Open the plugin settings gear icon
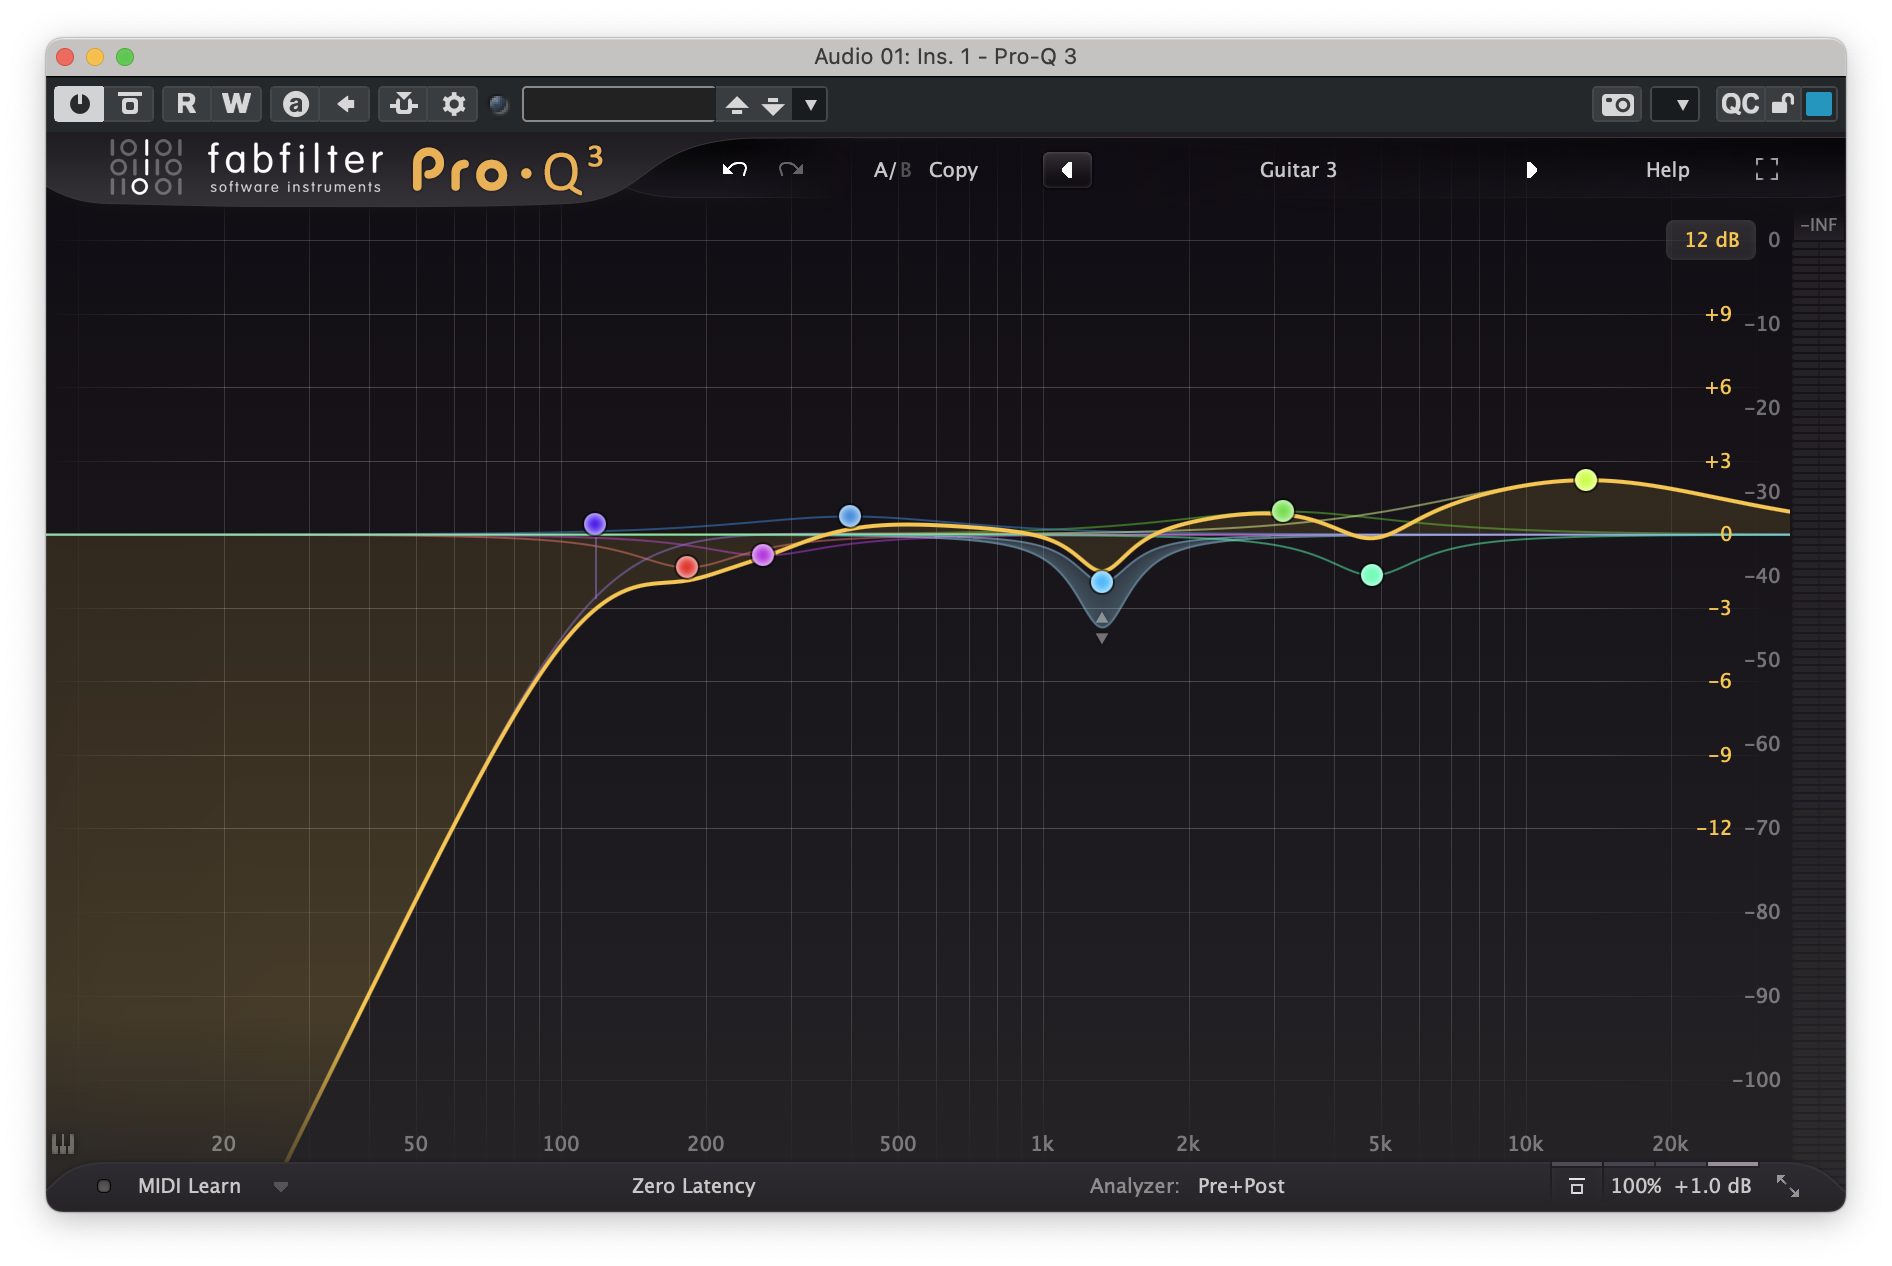Viewport: 1892px width, 1266px height. (x=453, y=104)
